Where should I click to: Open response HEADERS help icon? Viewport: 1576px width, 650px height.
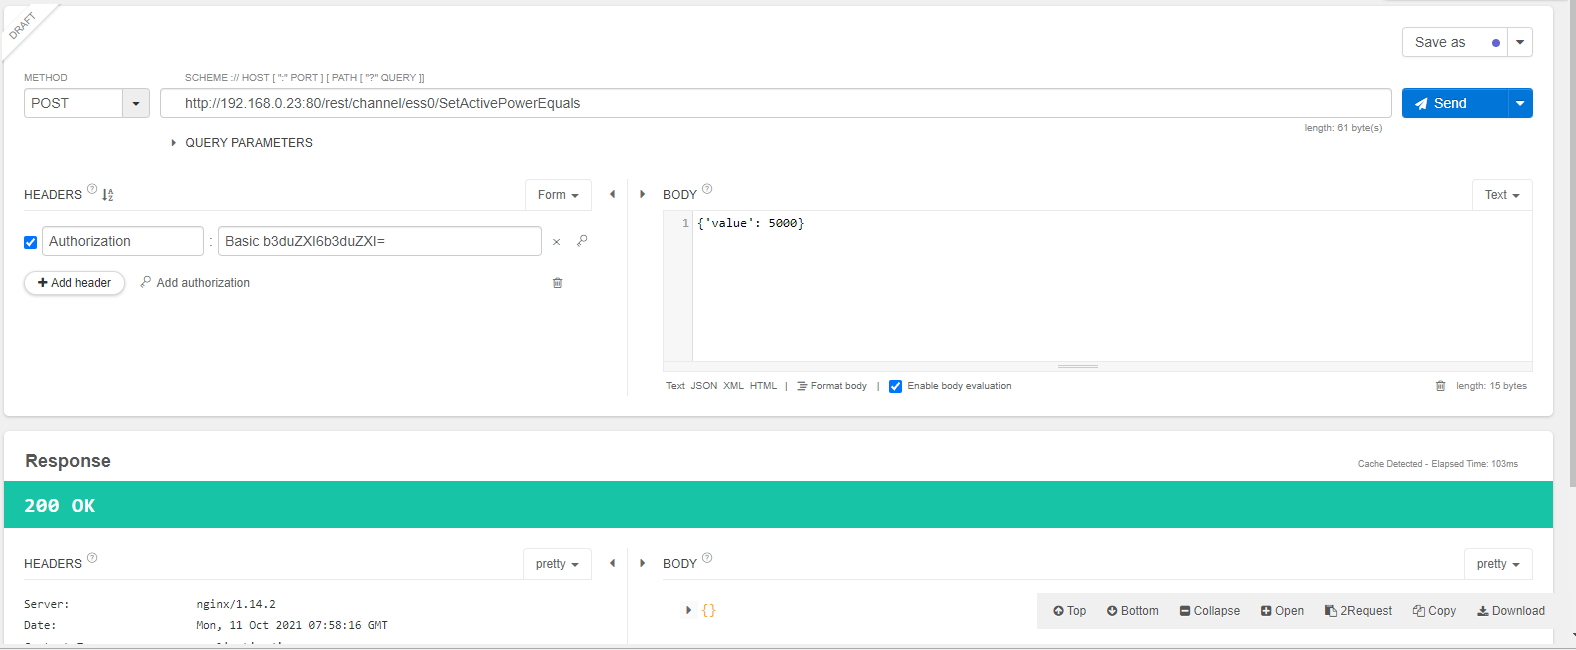(92, 558)
